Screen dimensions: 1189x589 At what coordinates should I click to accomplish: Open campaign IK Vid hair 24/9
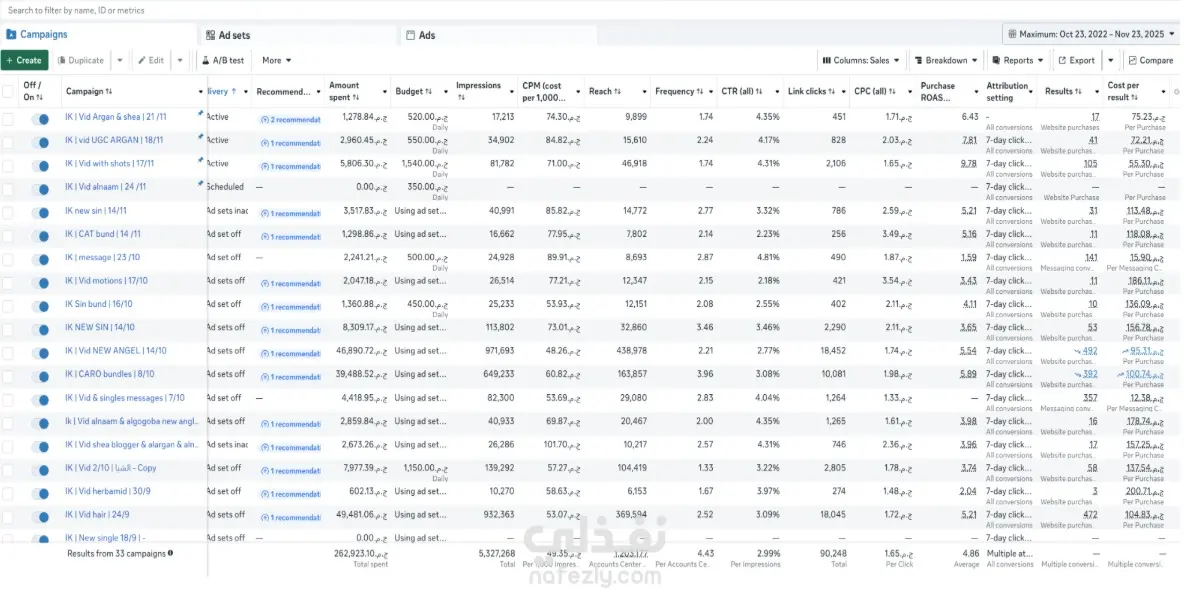tap(97, 515)
